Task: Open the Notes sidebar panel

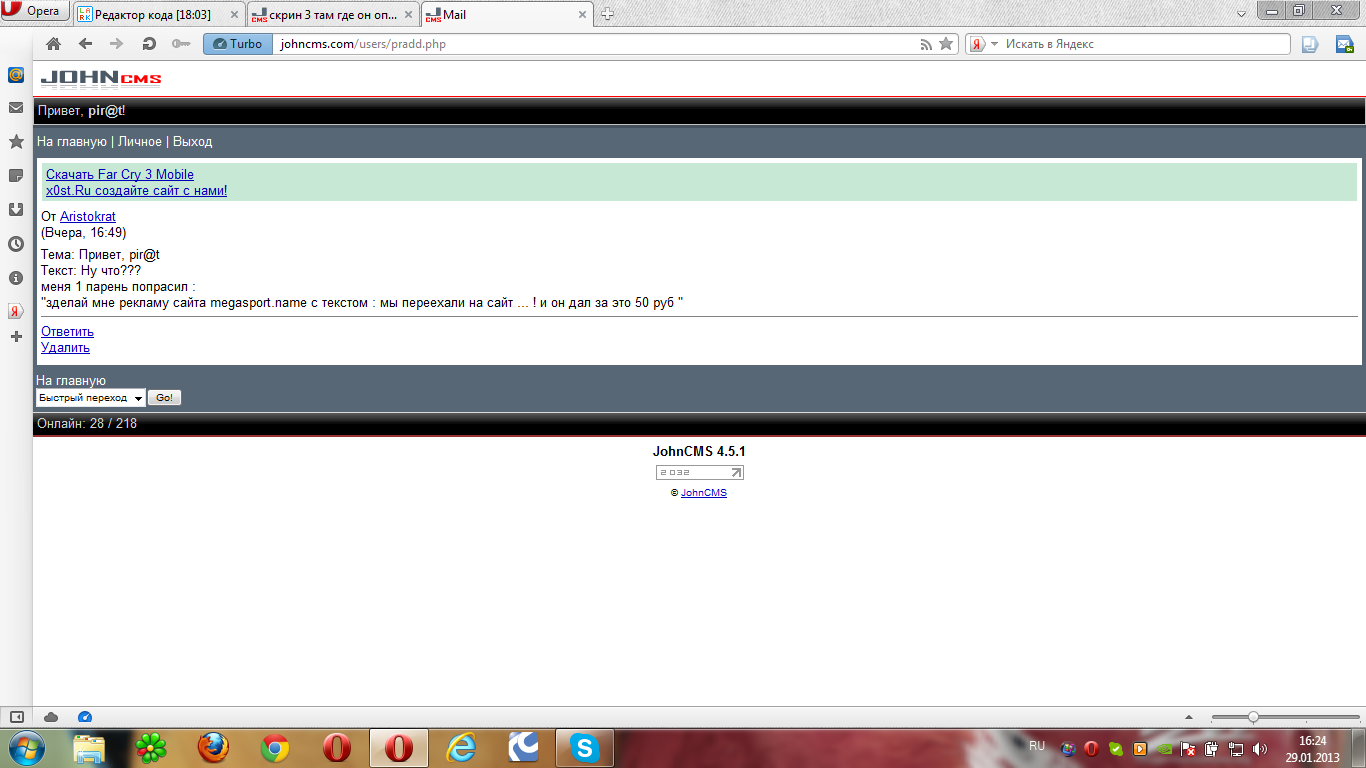Action: (16, 176)
